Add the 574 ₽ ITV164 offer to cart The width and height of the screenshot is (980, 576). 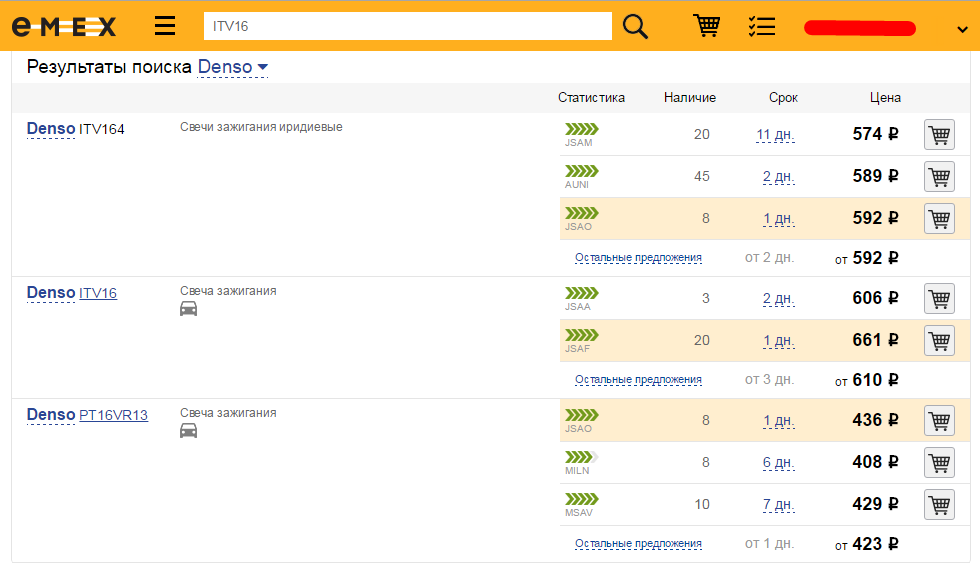pos(939,134)
